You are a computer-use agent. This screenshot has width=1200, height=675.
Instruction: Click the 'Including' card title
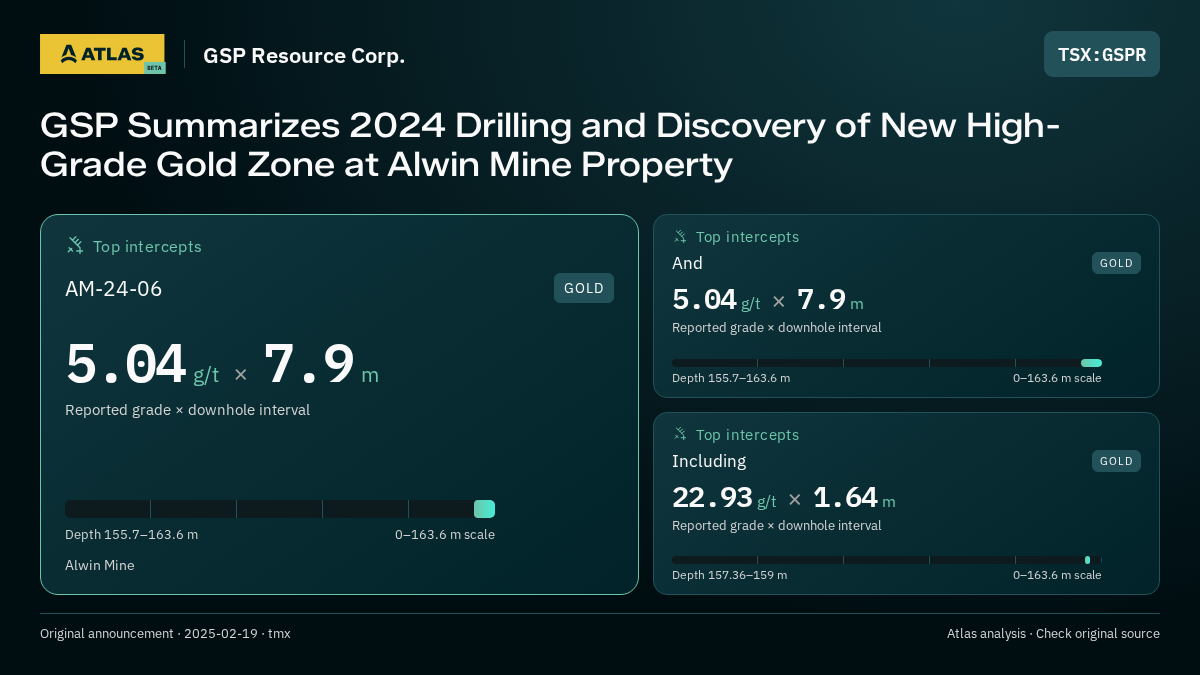709,461
